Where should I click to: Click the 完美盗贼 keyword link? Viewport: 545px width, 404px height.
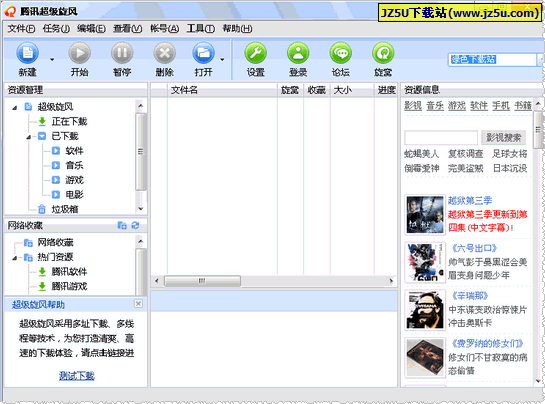466,168
